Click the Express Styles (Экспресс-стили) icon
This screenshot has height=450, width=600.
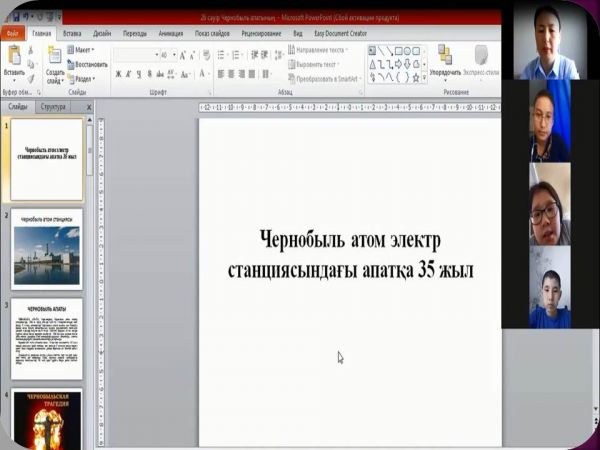click(483, 56)
